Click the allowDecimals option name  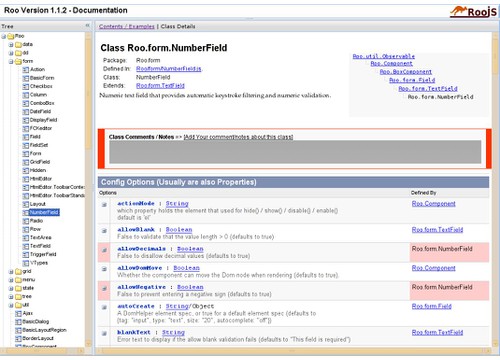(141, 249)
